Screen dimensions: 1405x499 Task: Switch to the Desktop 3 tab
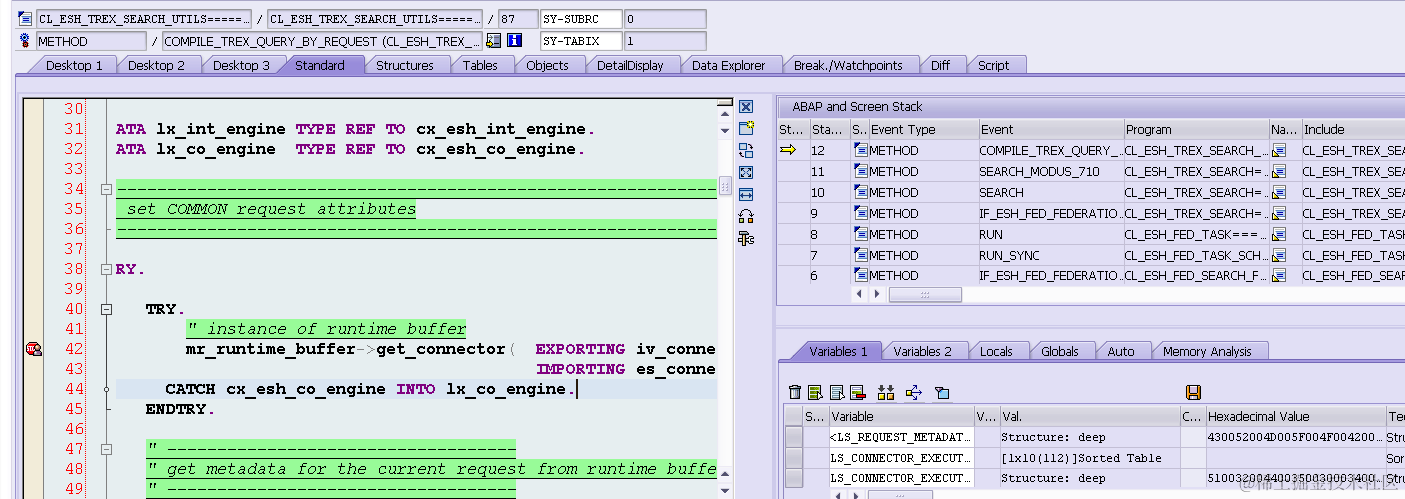click(240, 65)
